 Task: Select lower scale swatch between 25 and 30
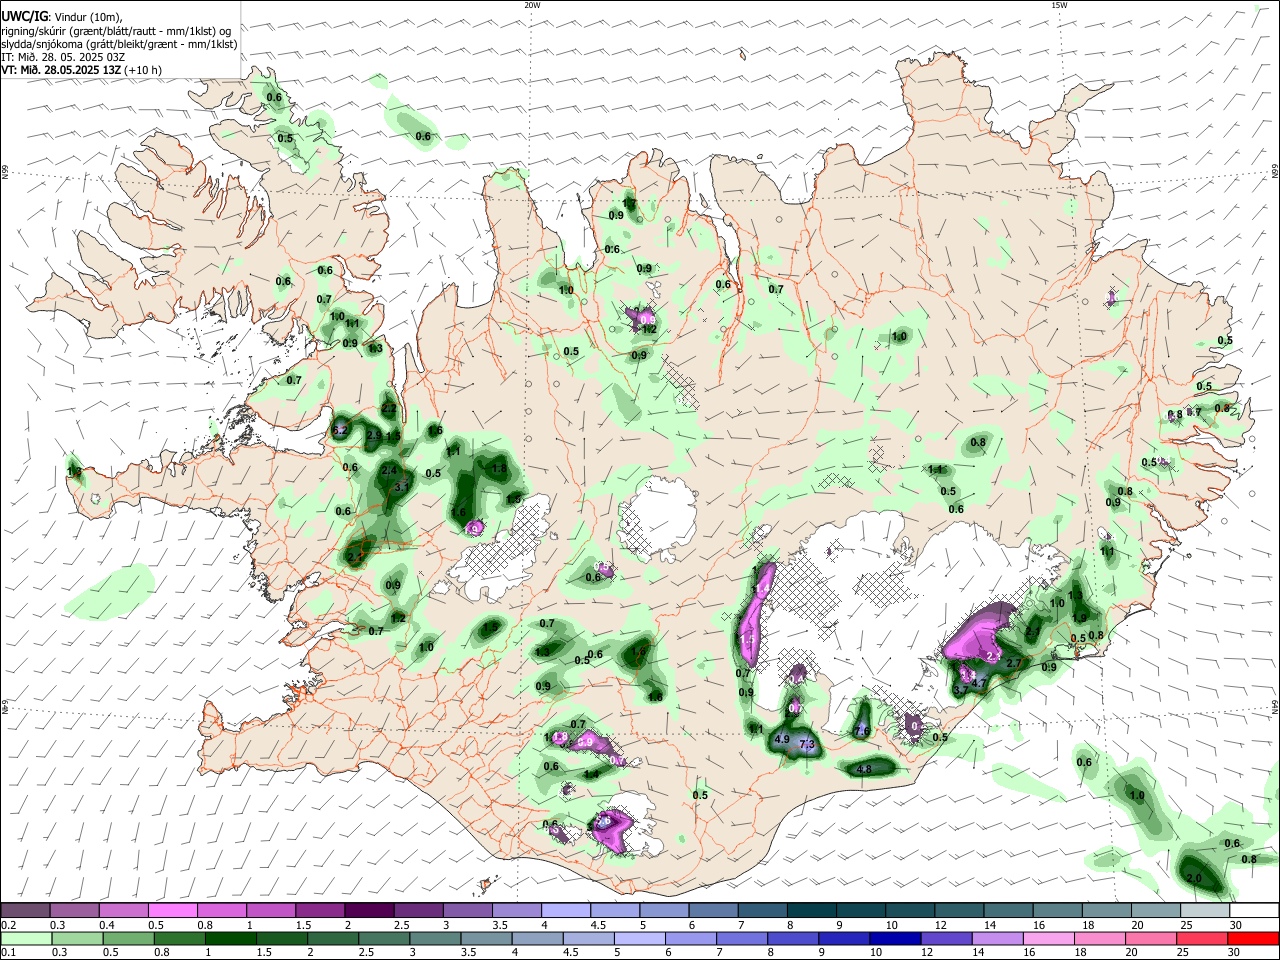(1200, 938)
